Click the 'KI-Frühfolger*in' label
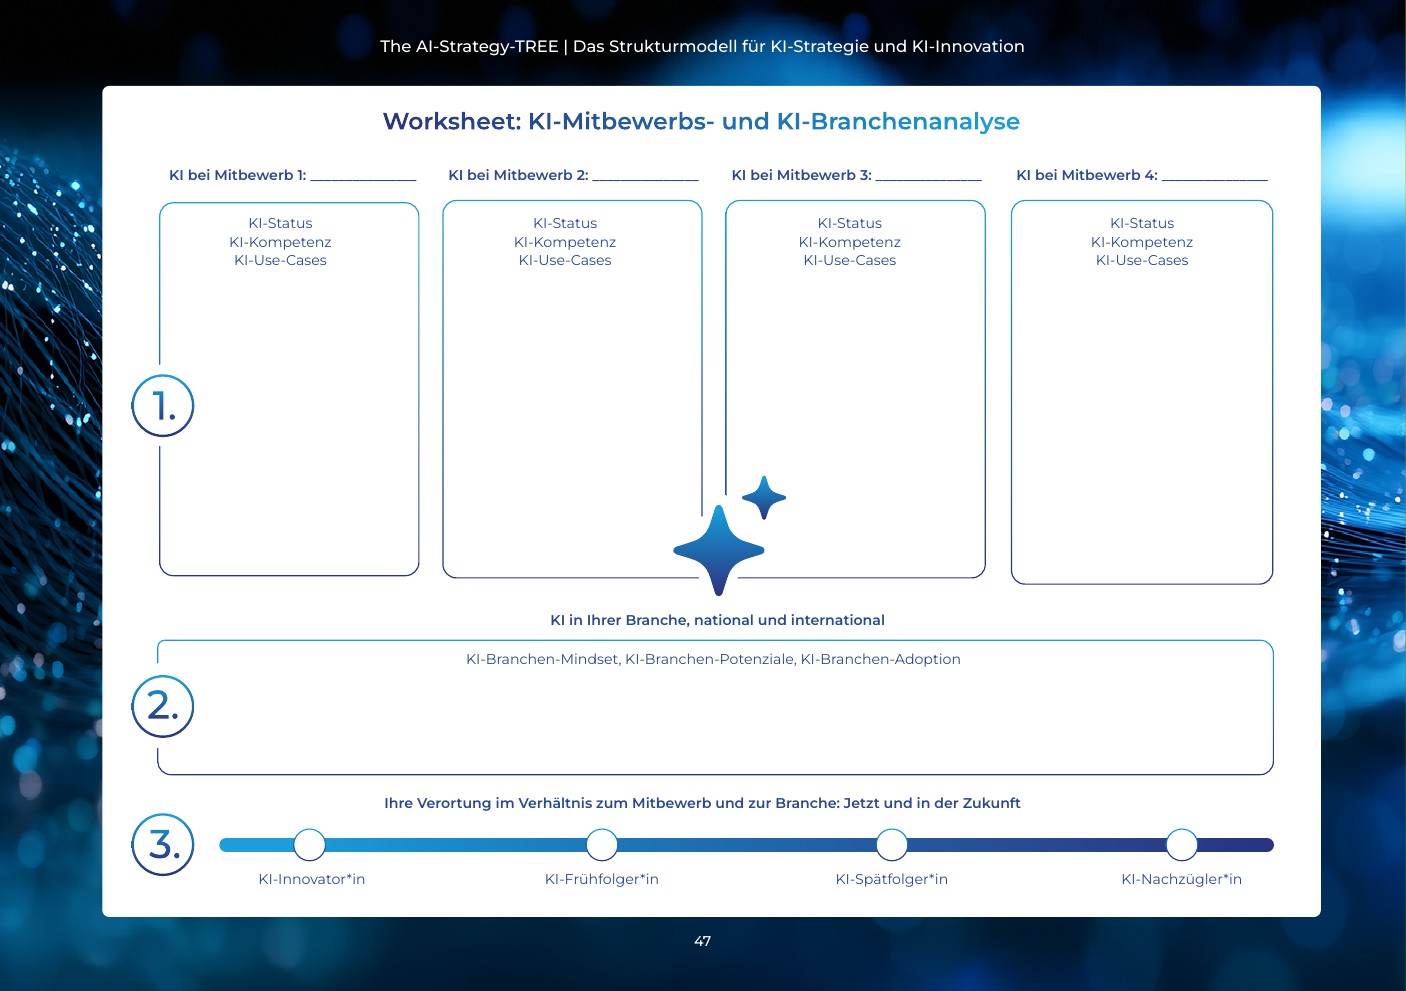 [602, 879]
